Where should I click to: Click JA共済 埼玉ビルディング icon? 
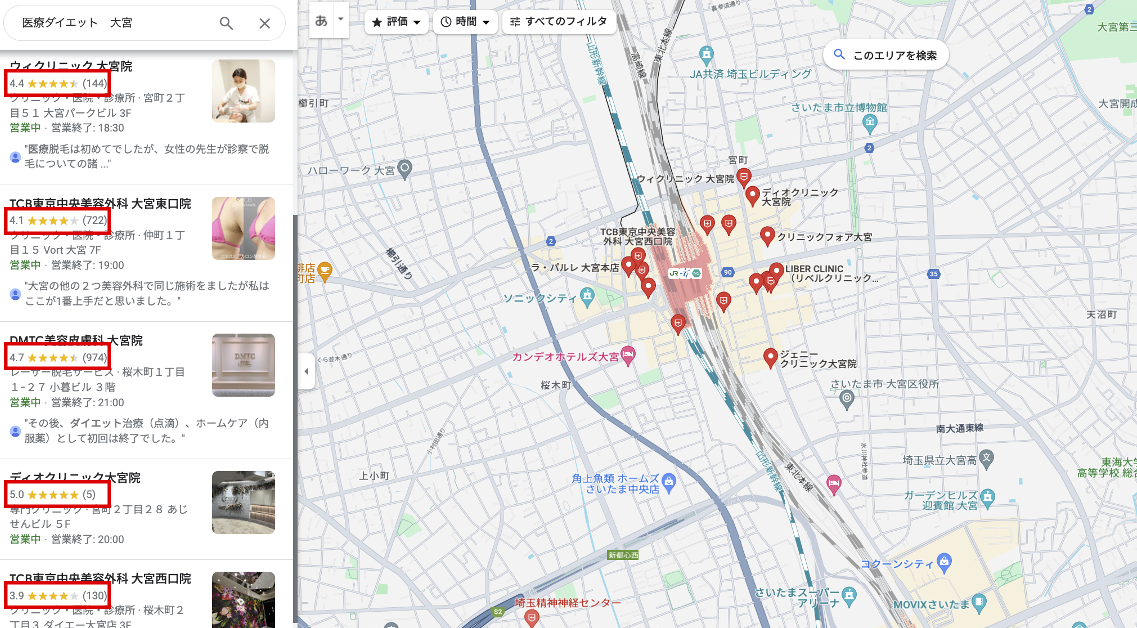(x=706, y=54)
